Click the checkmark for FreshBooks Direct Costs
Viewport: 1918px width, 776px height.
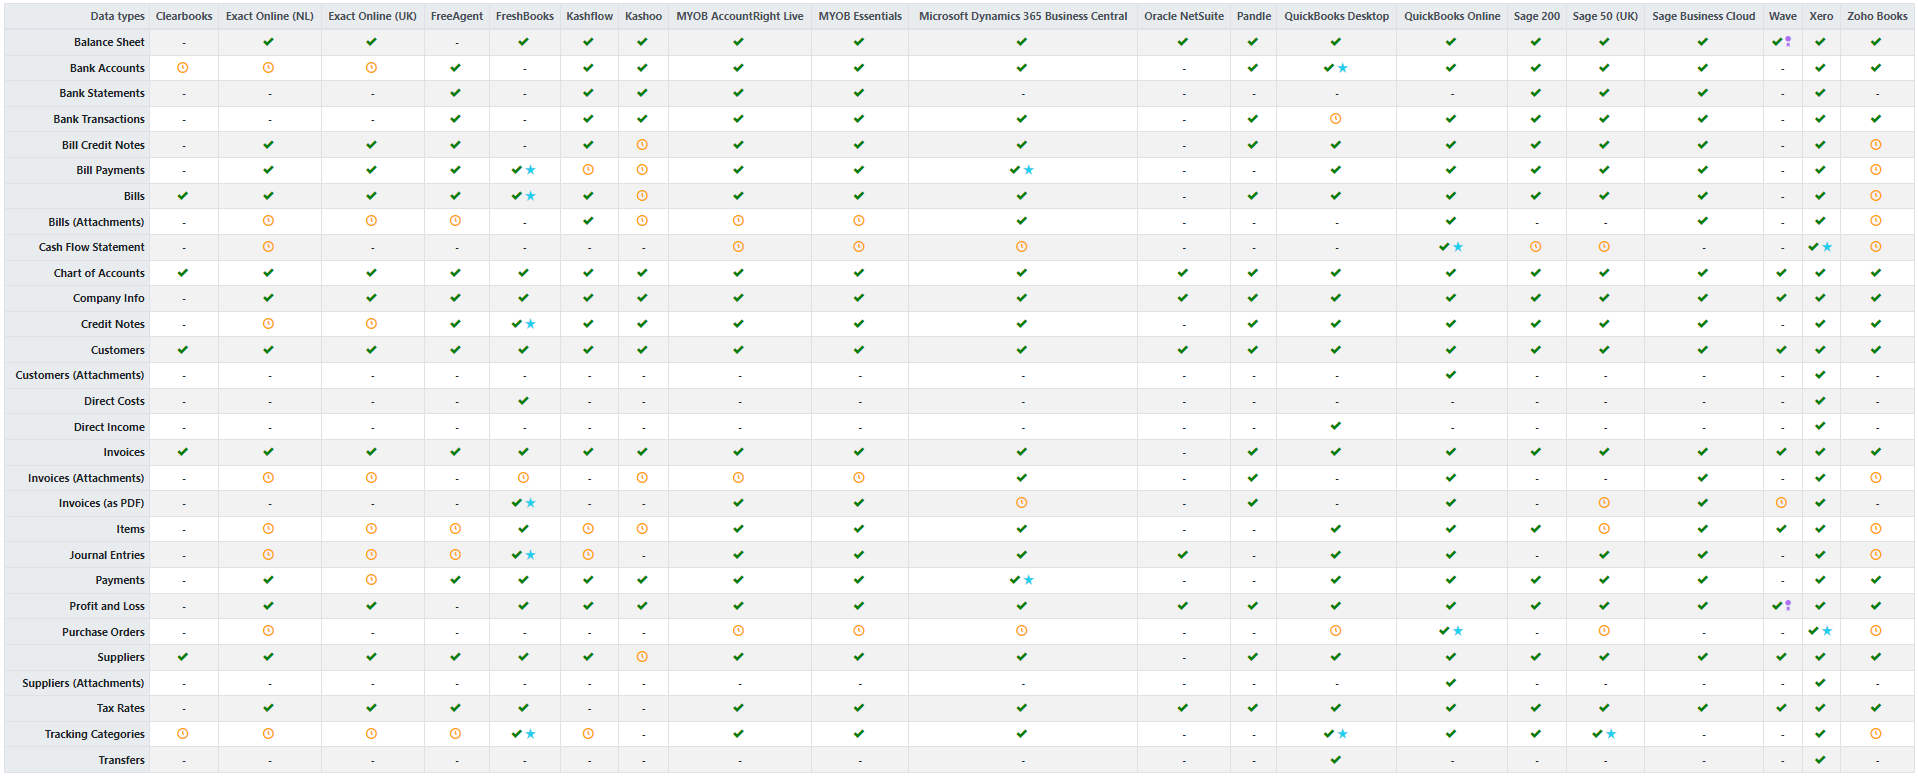(x=523, y=401)
